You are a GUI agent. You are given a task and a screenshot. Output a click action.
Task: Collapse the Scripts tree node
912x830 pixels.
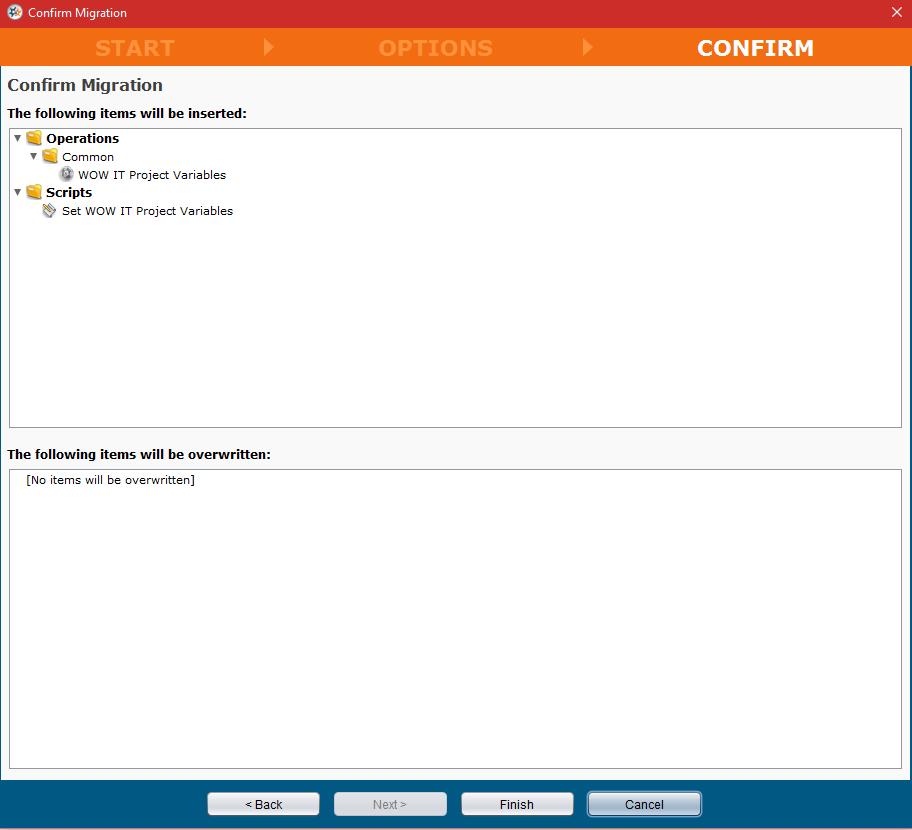coord(18,192)
